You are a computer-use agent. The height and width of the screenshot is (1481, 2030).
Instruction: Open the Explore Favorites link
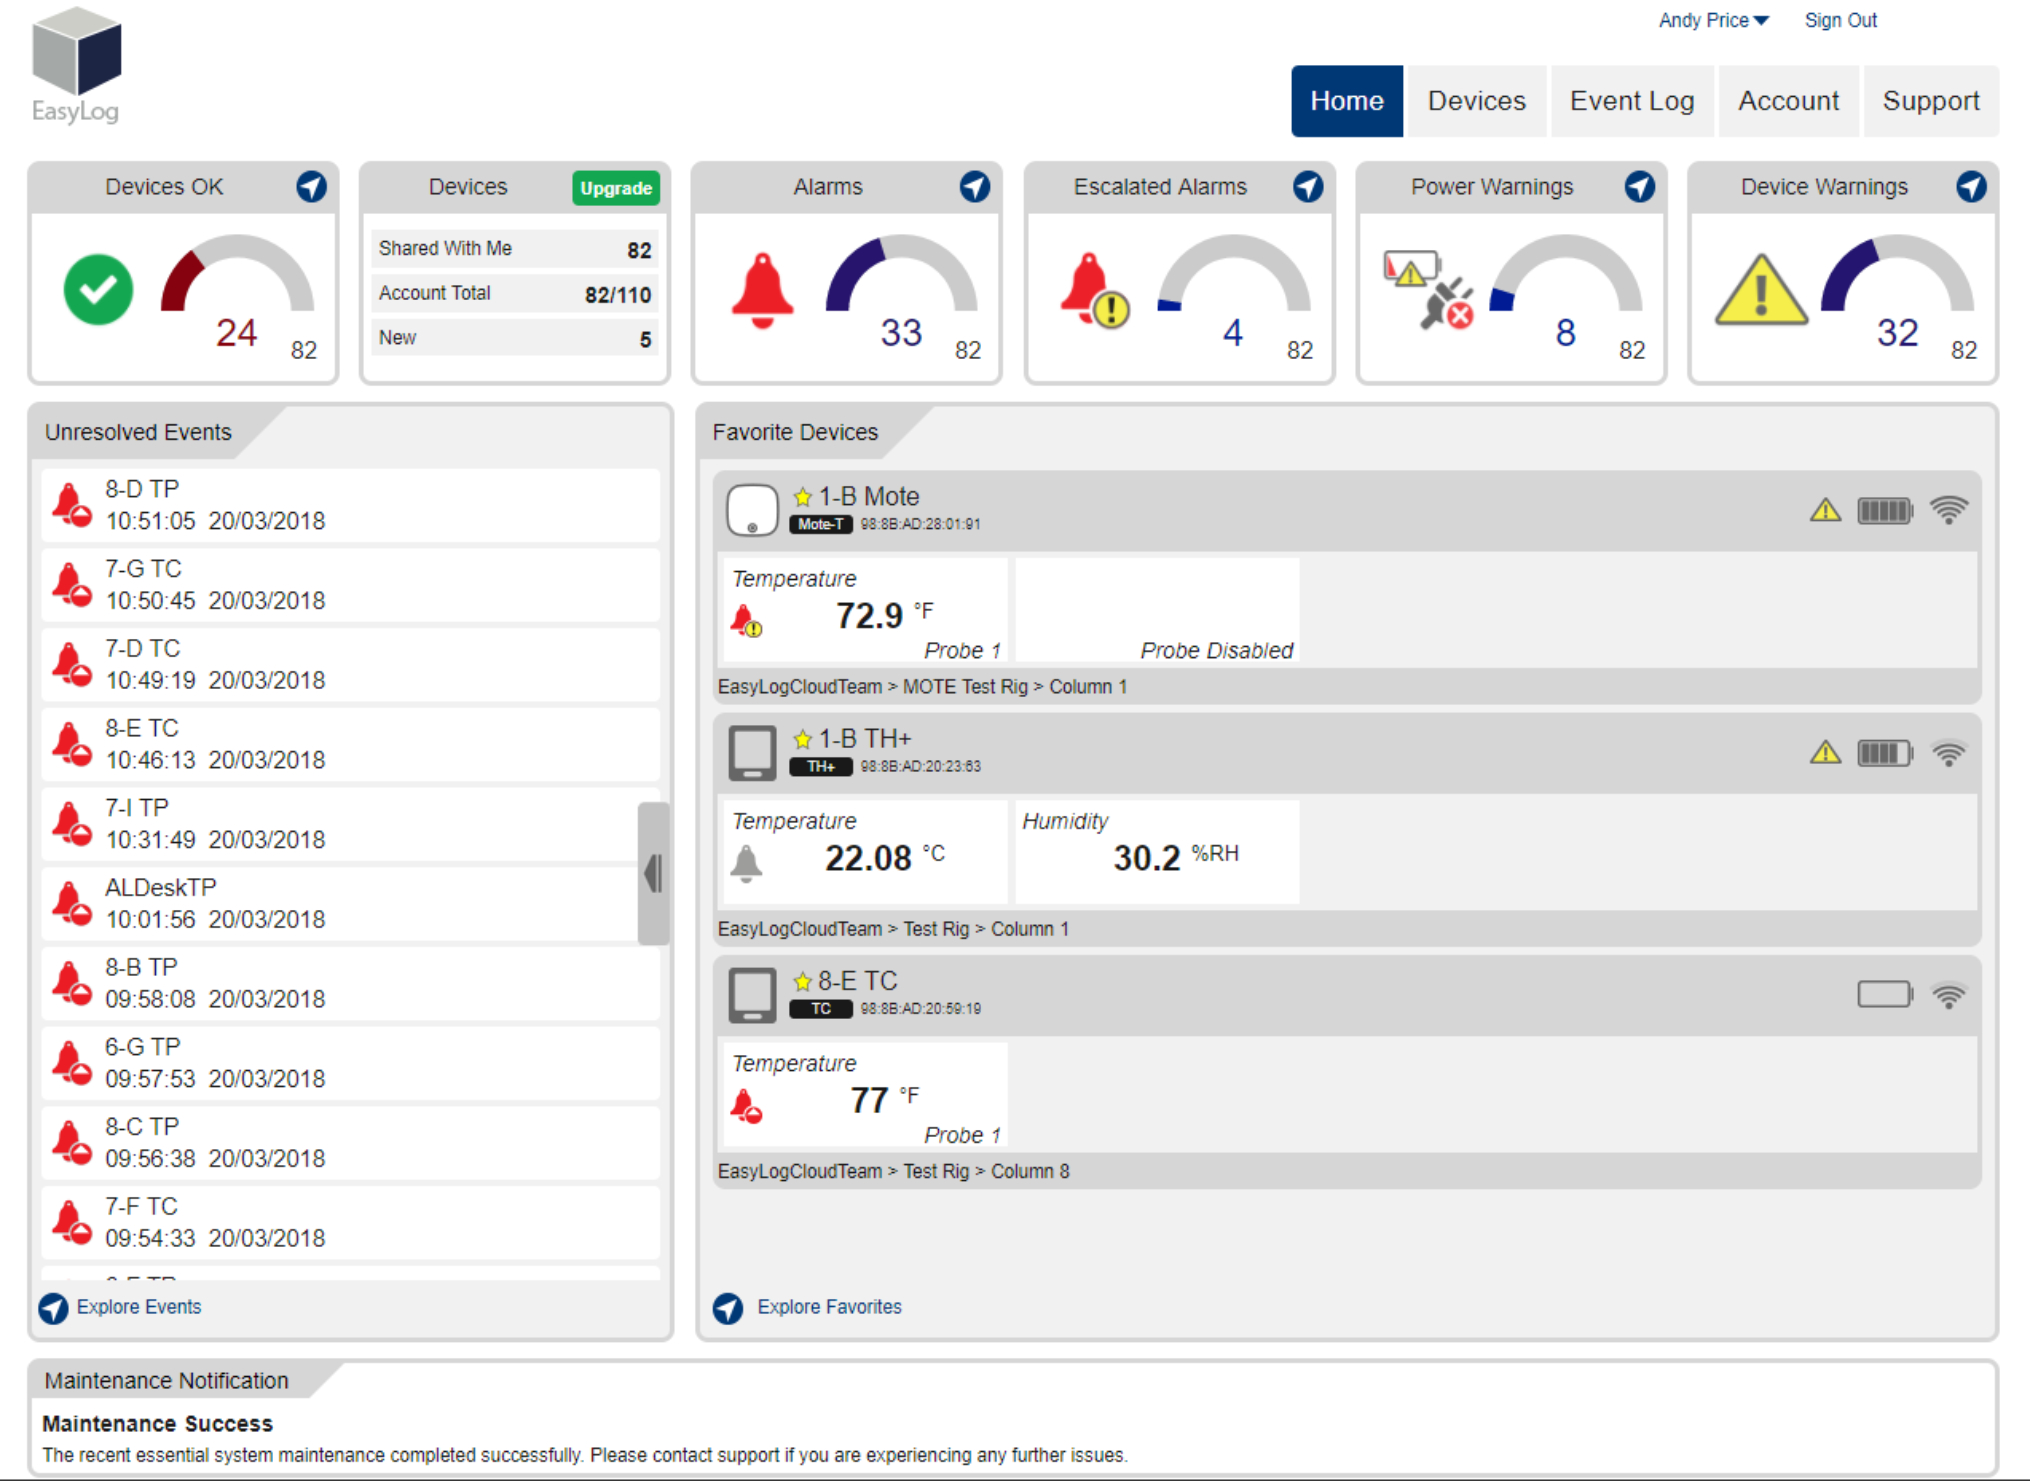[829, 1307]
